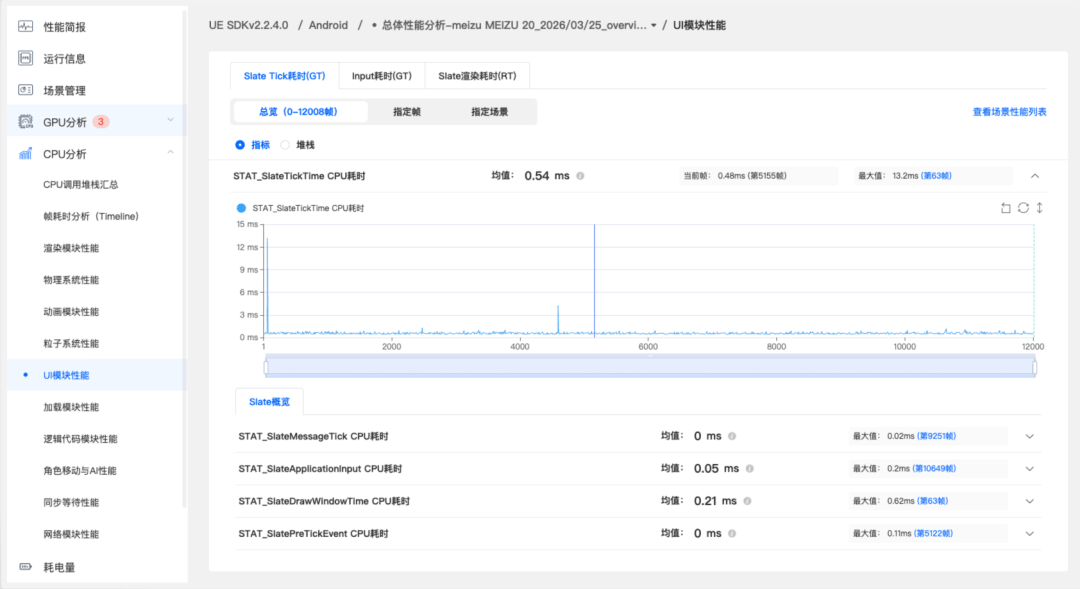This screenshot has width=1080, height=589.
Task: Click the CPU分析 chart icon
Action: click(25, 154)
